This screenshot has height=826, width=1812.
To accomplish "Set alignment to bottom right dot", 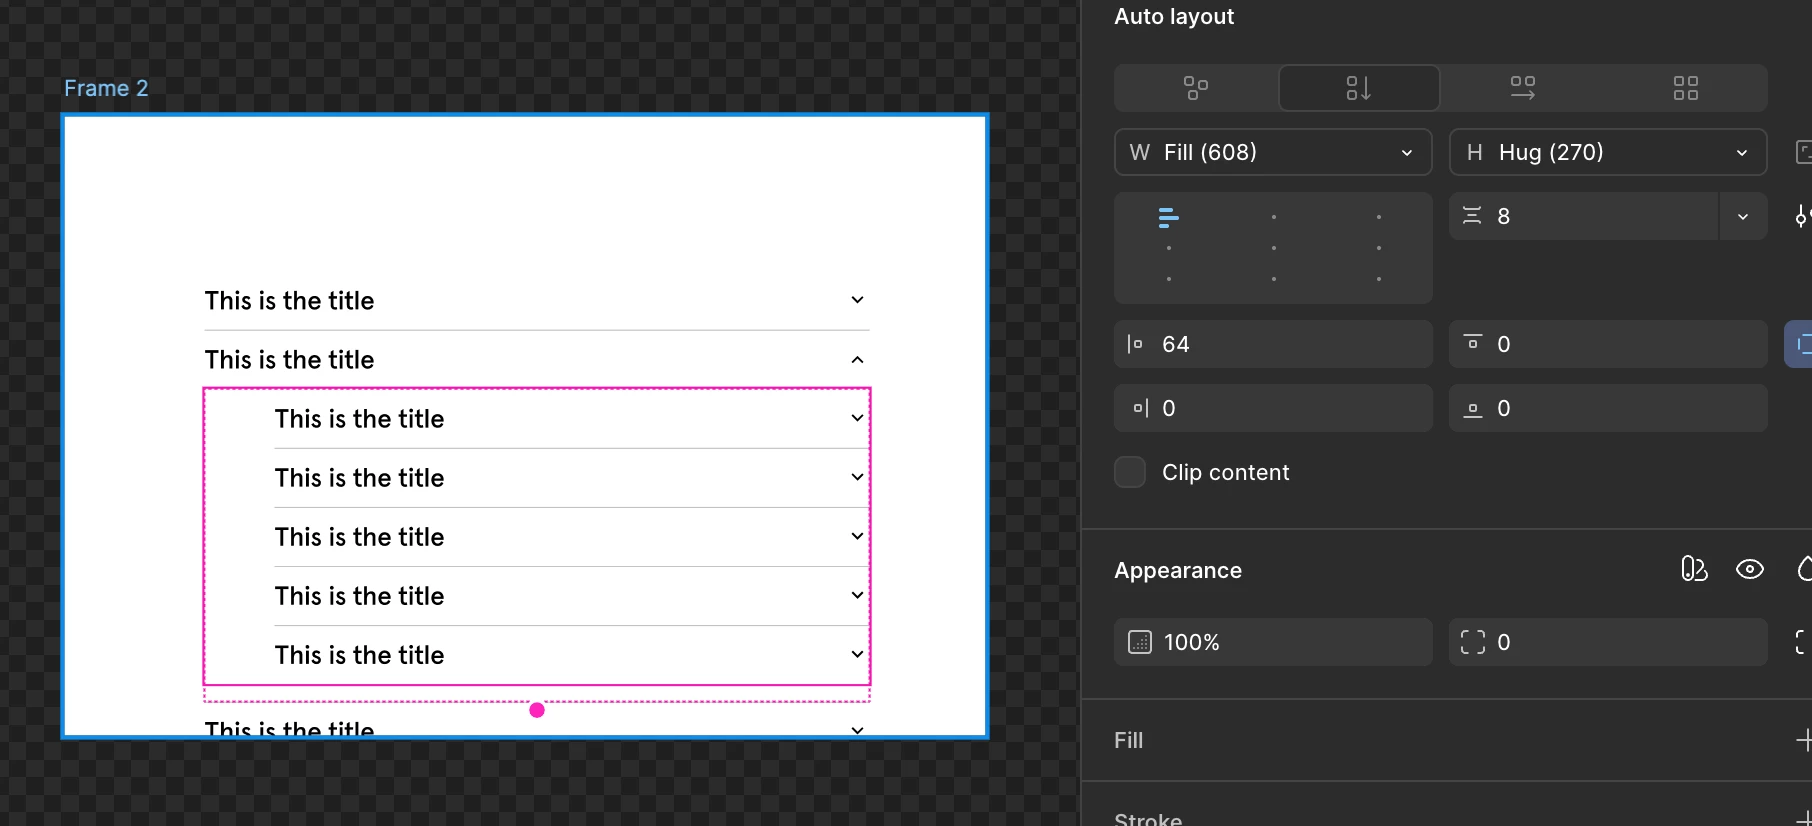I will (1379, 279).
